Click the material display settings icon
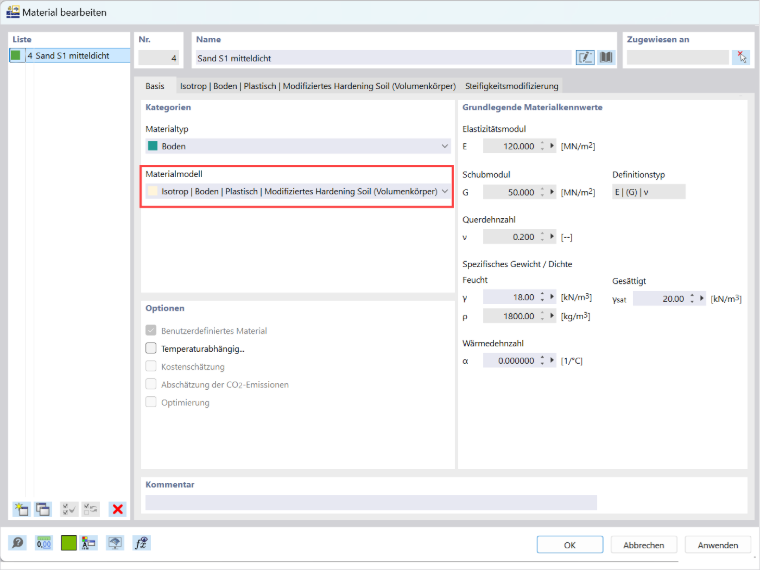Image resolution: width=760 pixels, height=570 pixels. [89, 543]
